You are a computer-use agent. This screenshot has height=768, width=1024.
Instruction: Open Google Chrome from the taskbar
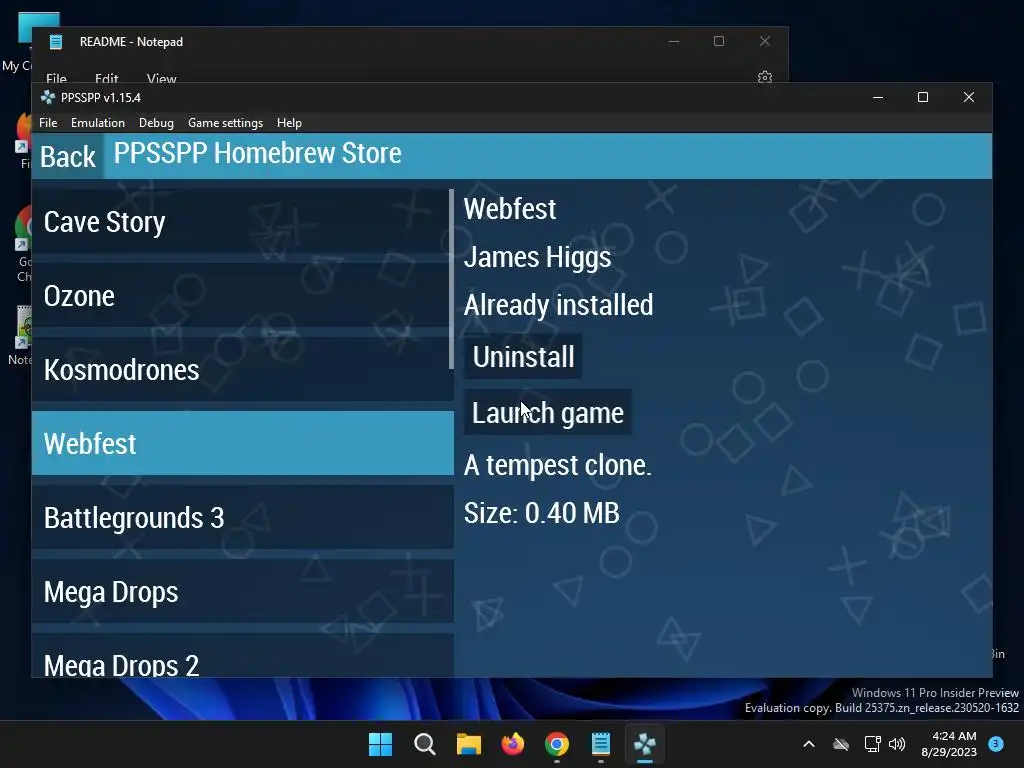tap(556, 744)
